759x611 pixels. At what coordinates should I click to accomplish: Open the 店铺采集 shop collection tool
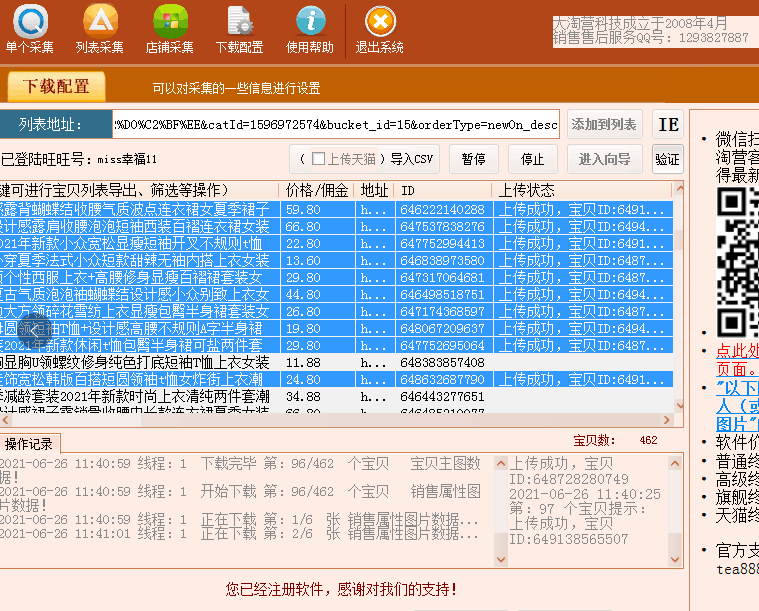[169, 30]
